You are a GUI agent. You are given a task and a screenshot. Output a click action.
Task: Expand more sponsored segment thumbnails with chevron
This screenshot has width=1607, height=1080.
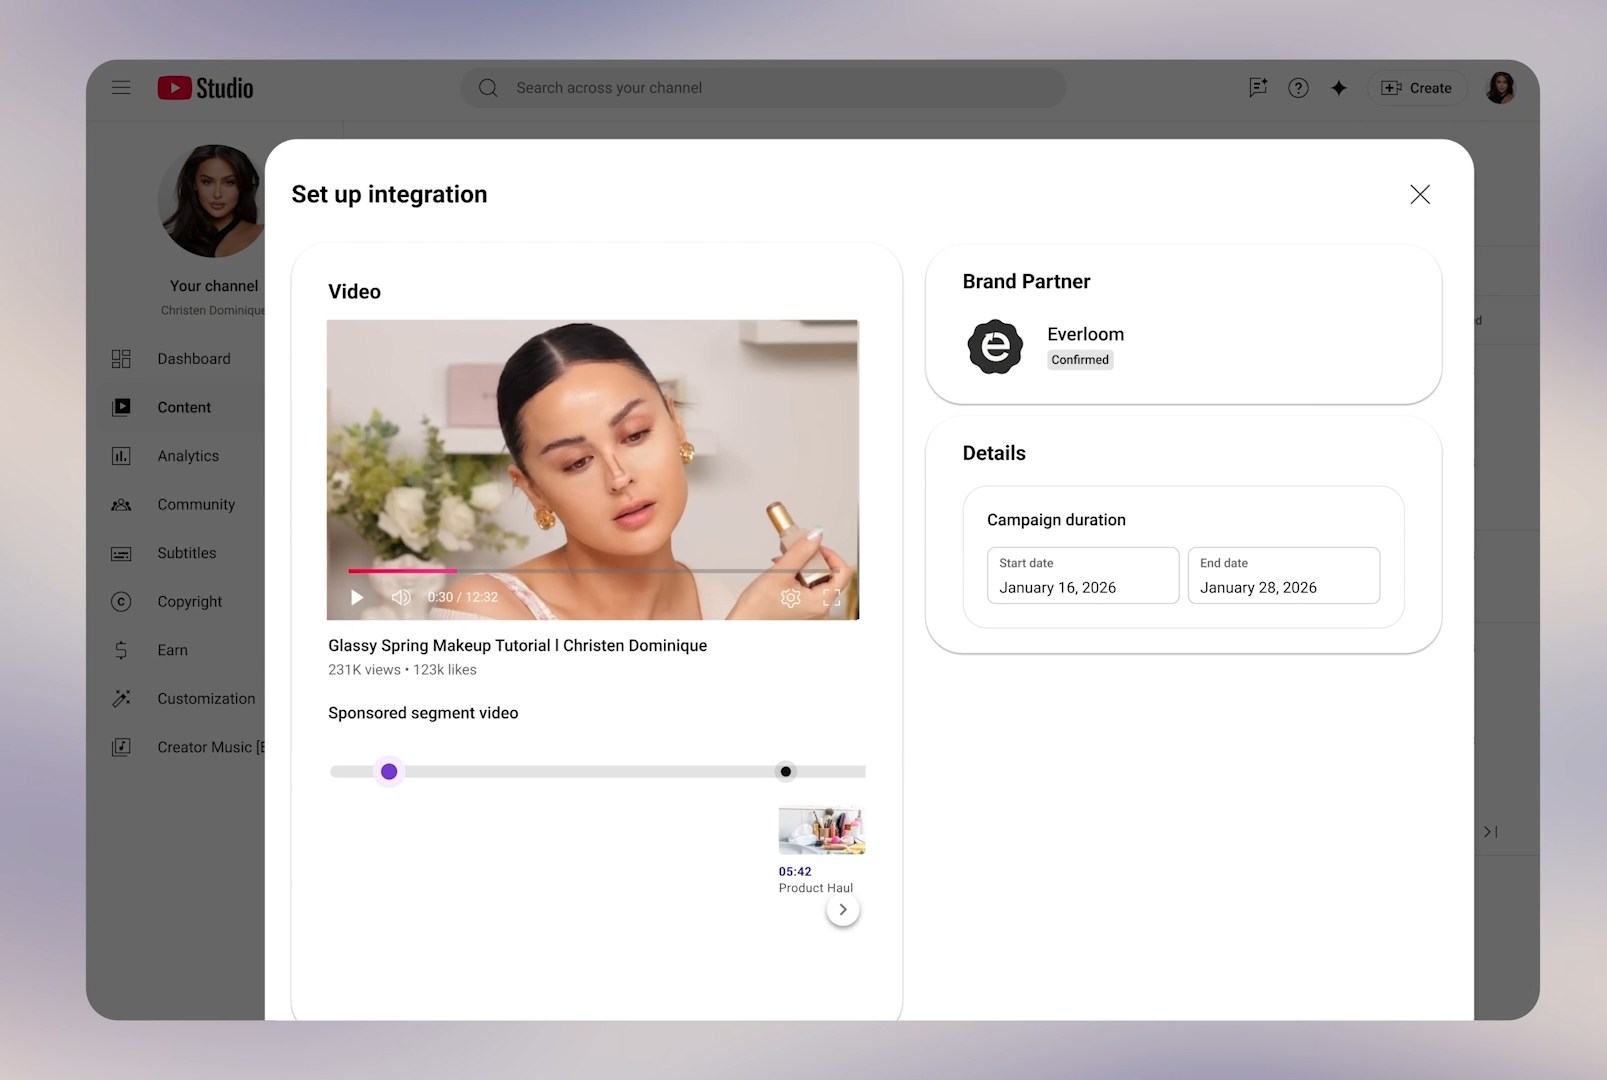tap(843, 909)
